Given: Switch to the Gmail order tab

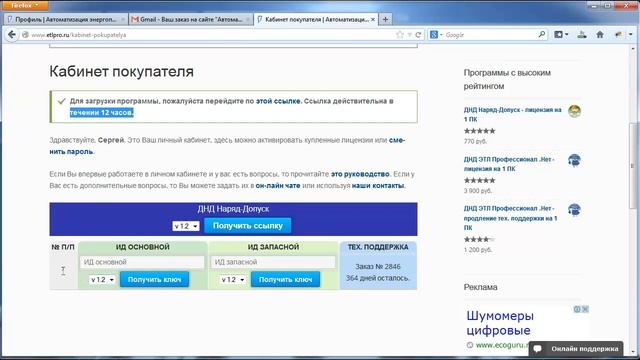Looking at the screenshot, I should (x=191, y=19).
